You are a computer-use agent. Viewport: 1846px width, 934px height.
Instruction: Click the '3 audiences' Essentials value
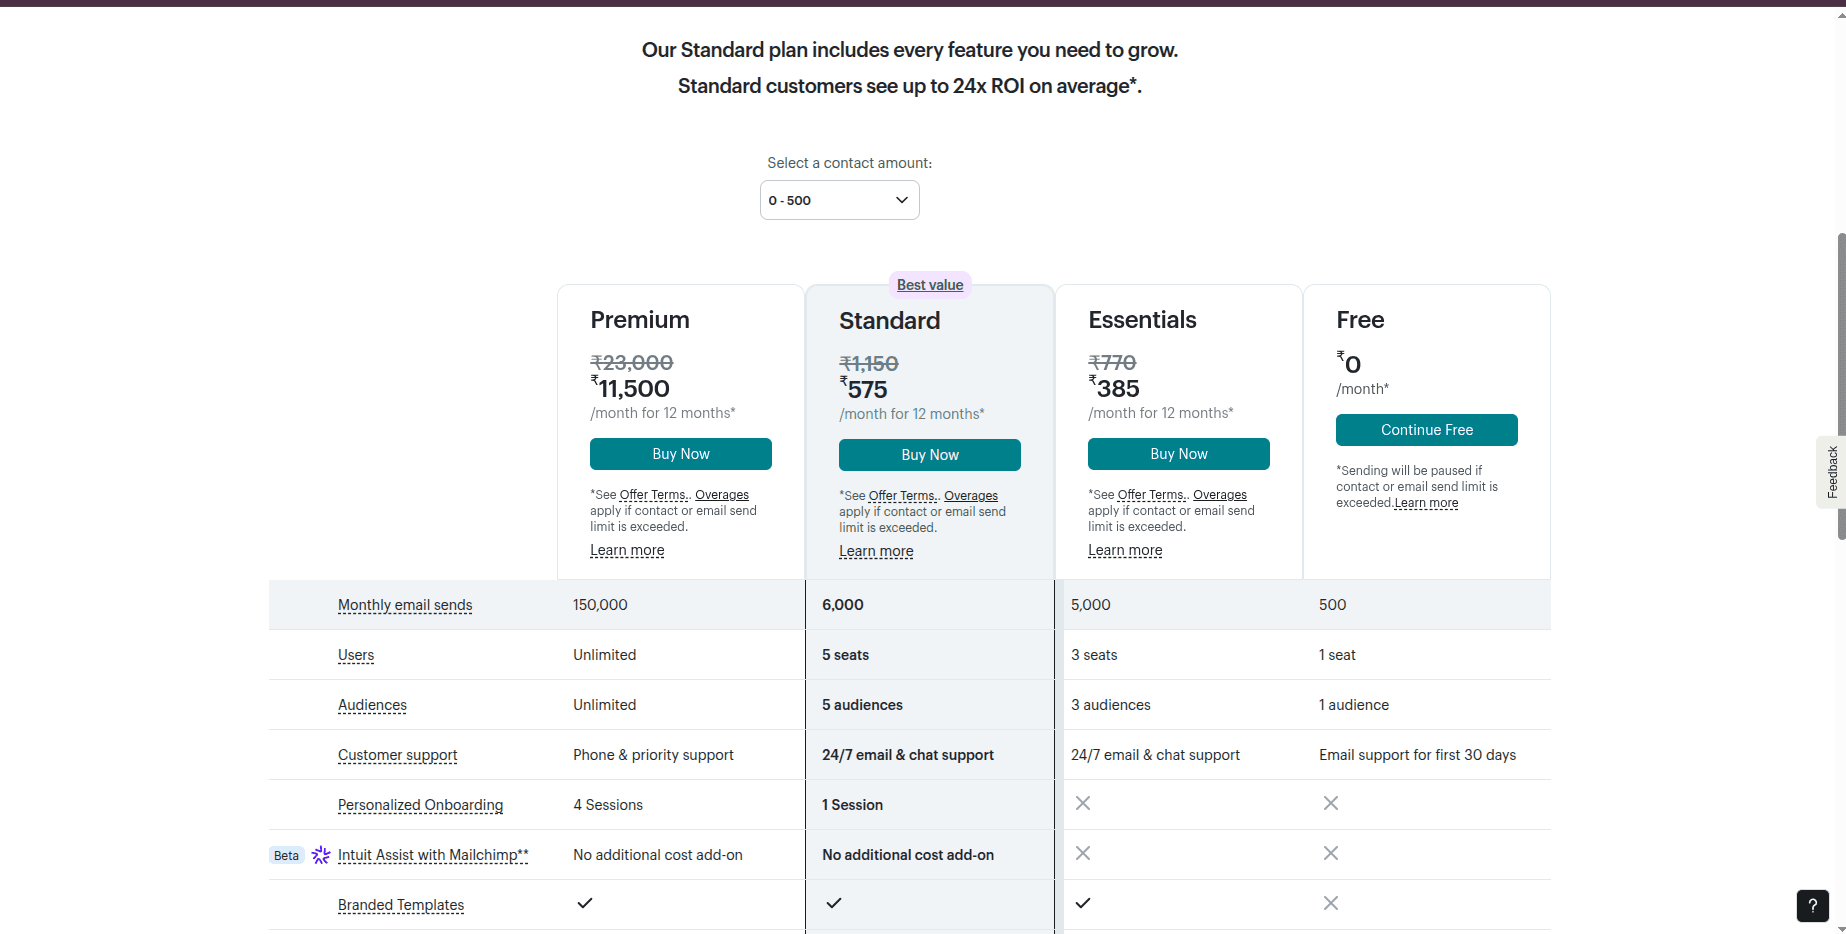(x=1111, y=705)
